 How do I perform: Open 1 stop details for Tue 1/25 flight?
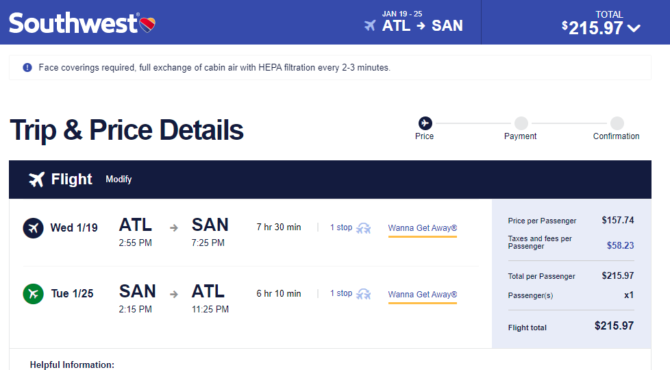pos(341,294)
